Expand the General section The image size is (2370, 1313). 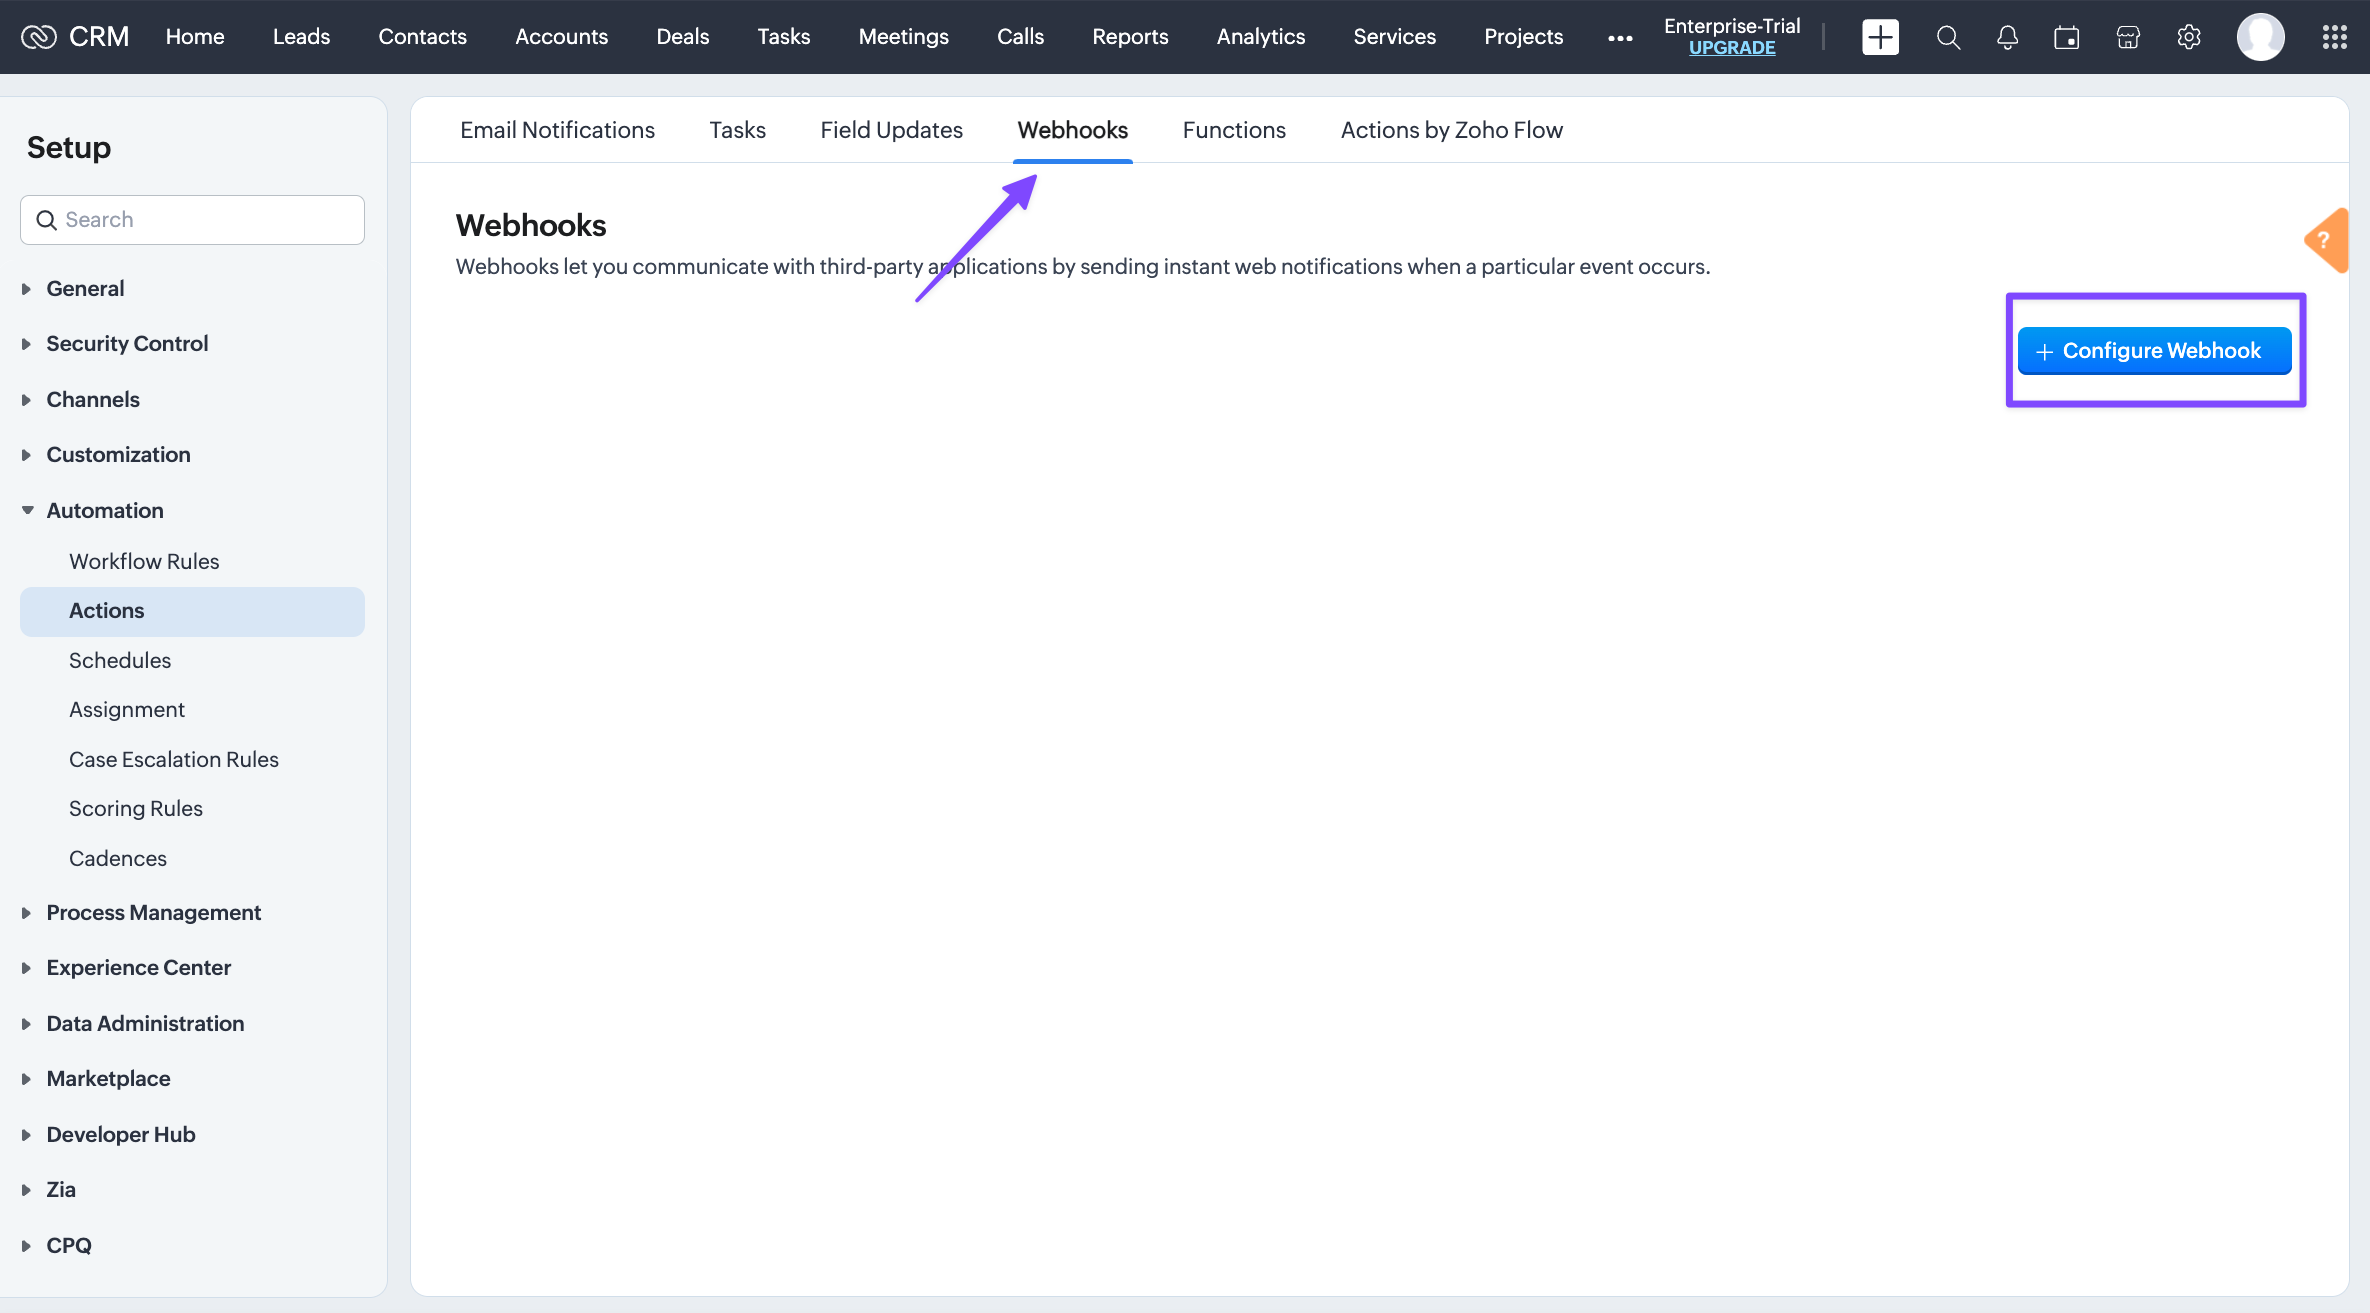pos(85,289)
